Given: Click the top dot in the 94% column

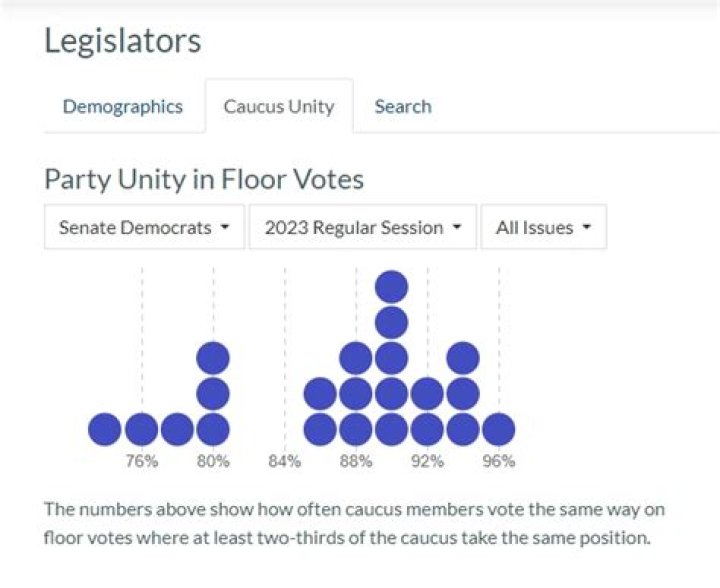Looking at the screenshot, I should [463, 358].
